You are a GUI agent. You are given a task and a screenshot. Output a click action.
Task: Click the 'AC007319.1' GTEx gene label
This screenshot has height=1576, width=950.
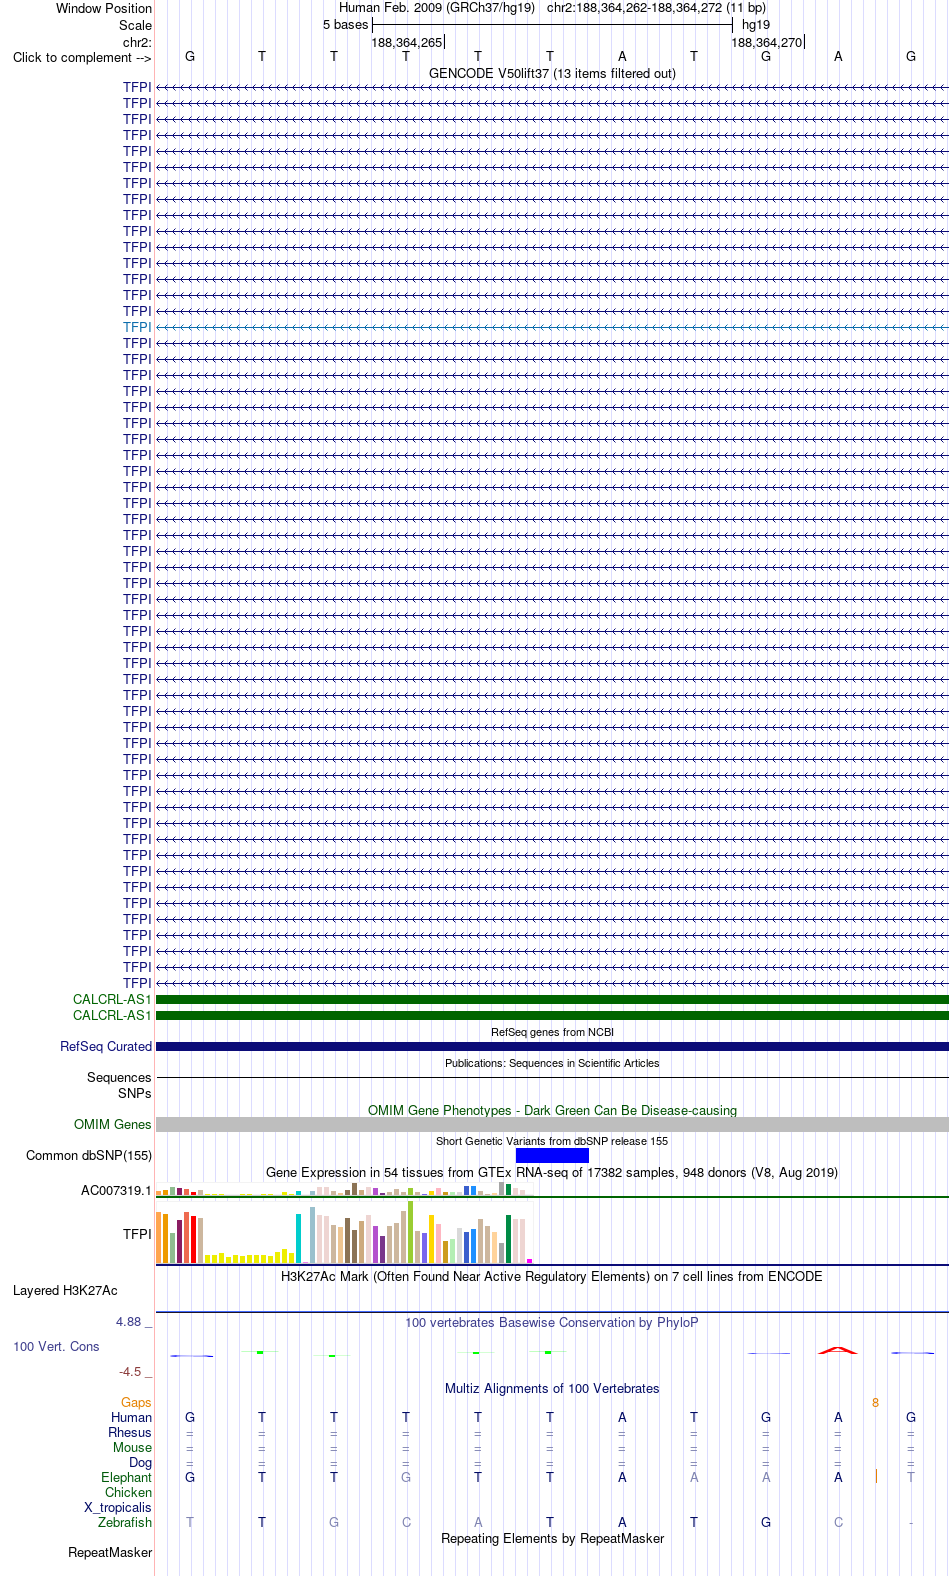point(116,1190)
